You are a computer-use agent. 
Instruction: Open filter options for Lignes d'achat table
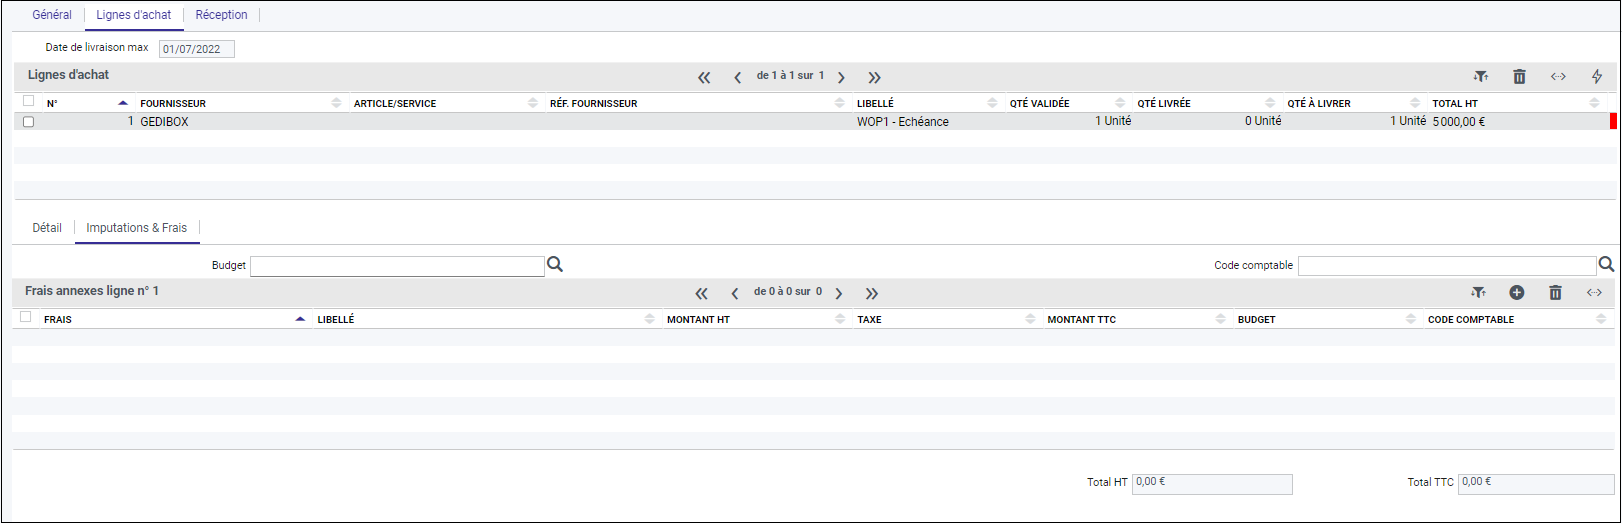tap(1480, 77)
